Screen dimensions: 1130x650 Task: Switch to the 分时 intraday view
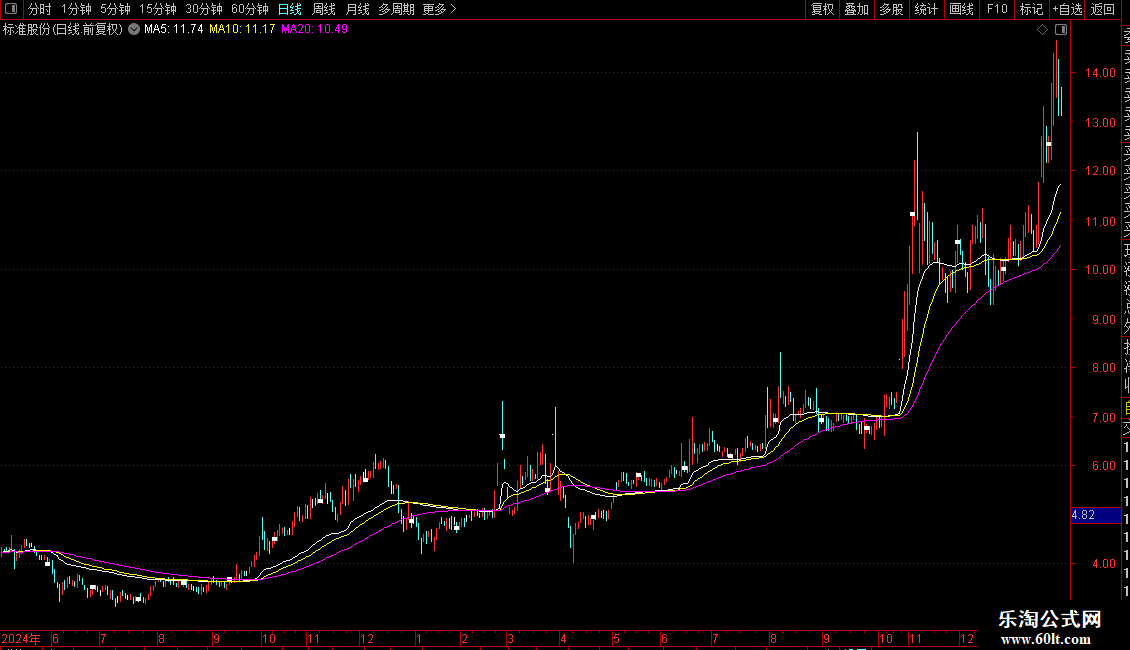[x=40, y=9]
